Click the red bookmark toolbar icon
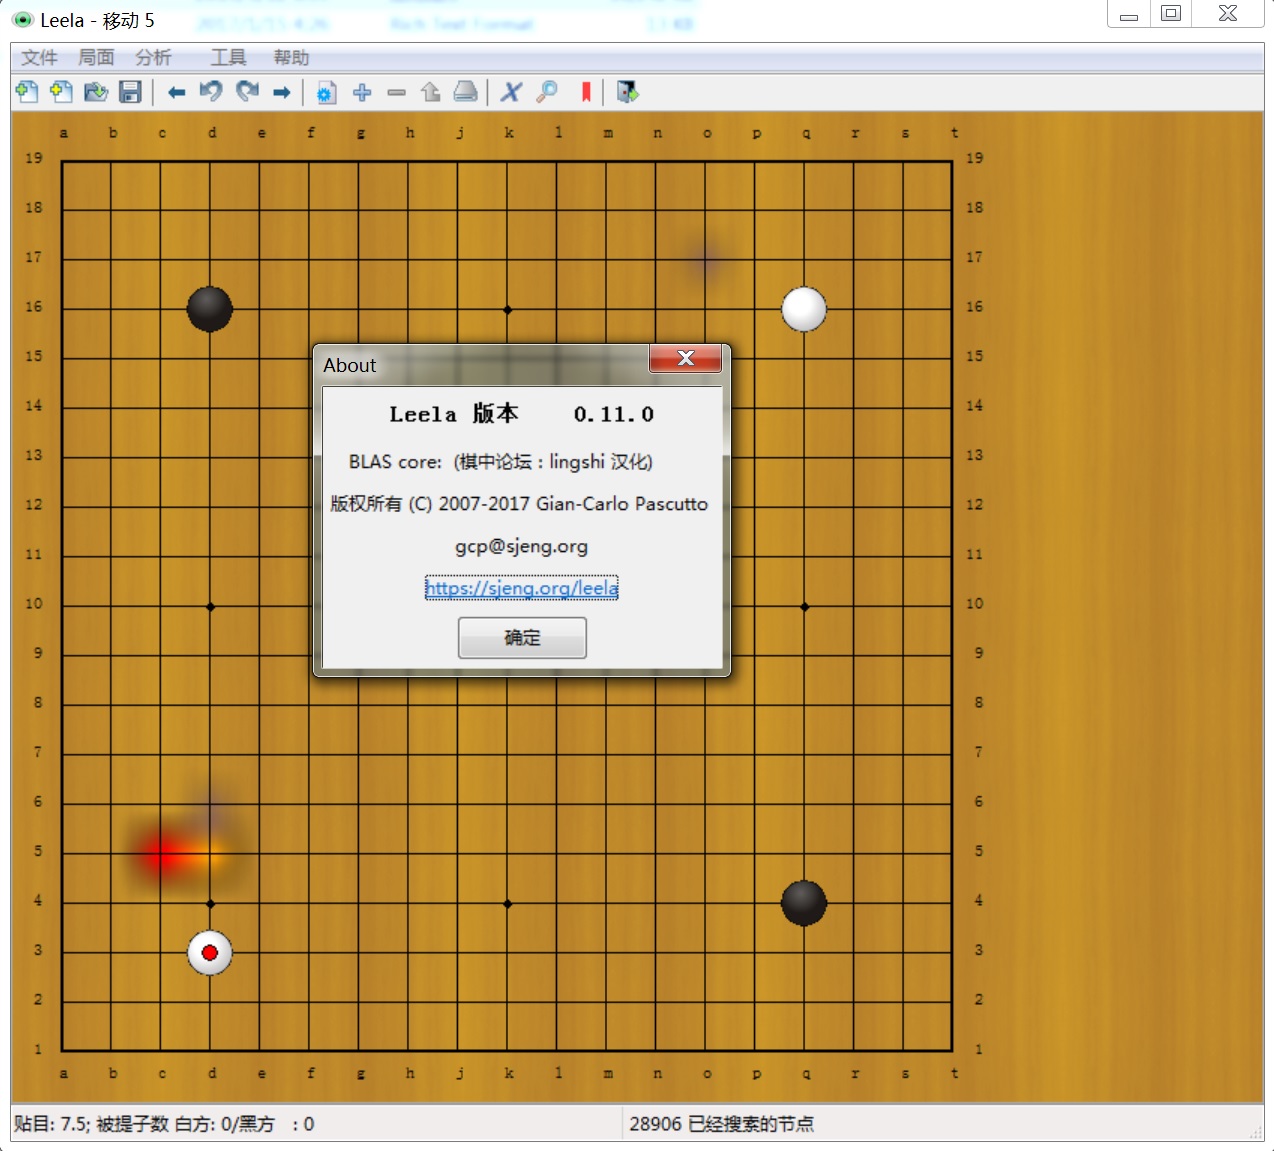The width and height of the screenshot is (1274, 1151). click(x=586, y=92)
